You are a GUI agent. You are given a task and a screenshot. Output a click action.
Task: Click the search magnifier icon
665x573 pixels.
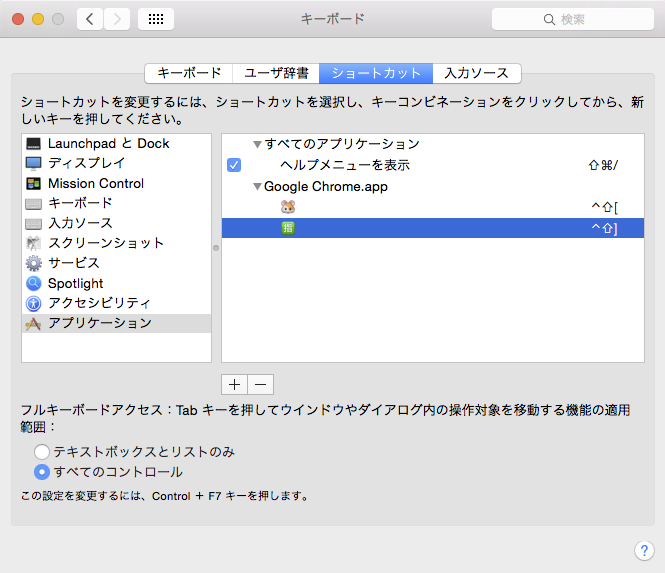[x=549, y=20]
